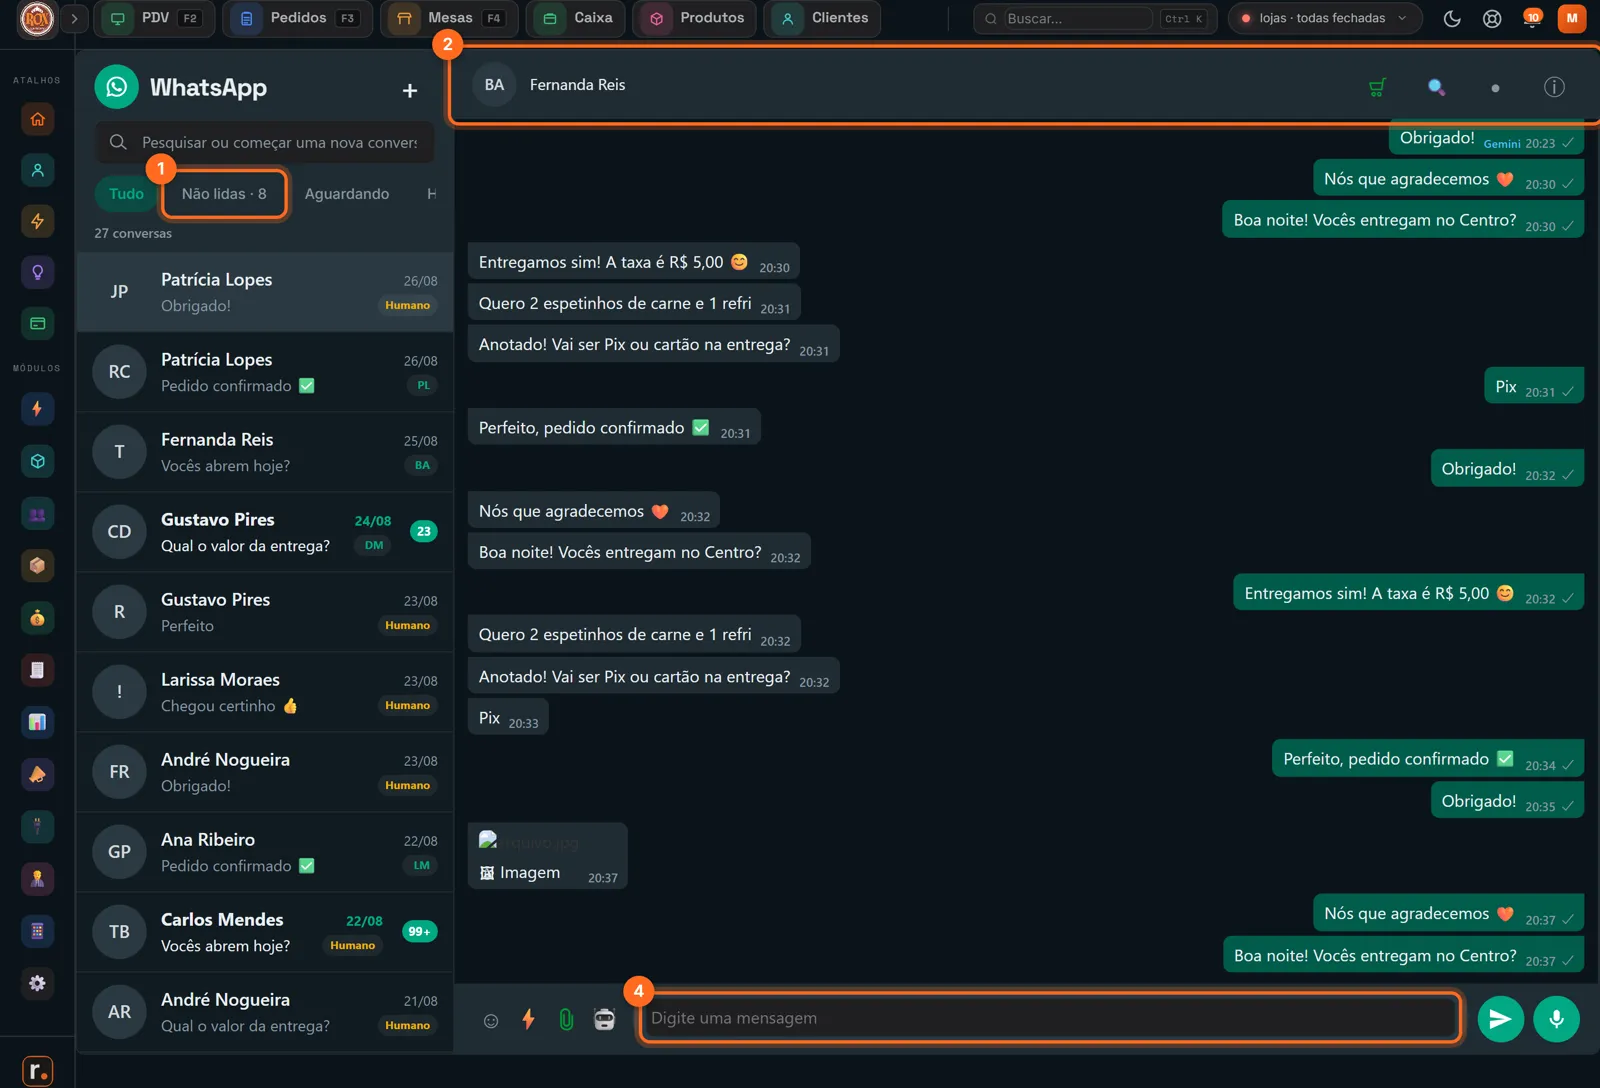Click the magnifying glass in chat header
Viewport: 1600px width, 1088px height.
pos(1436,87)
